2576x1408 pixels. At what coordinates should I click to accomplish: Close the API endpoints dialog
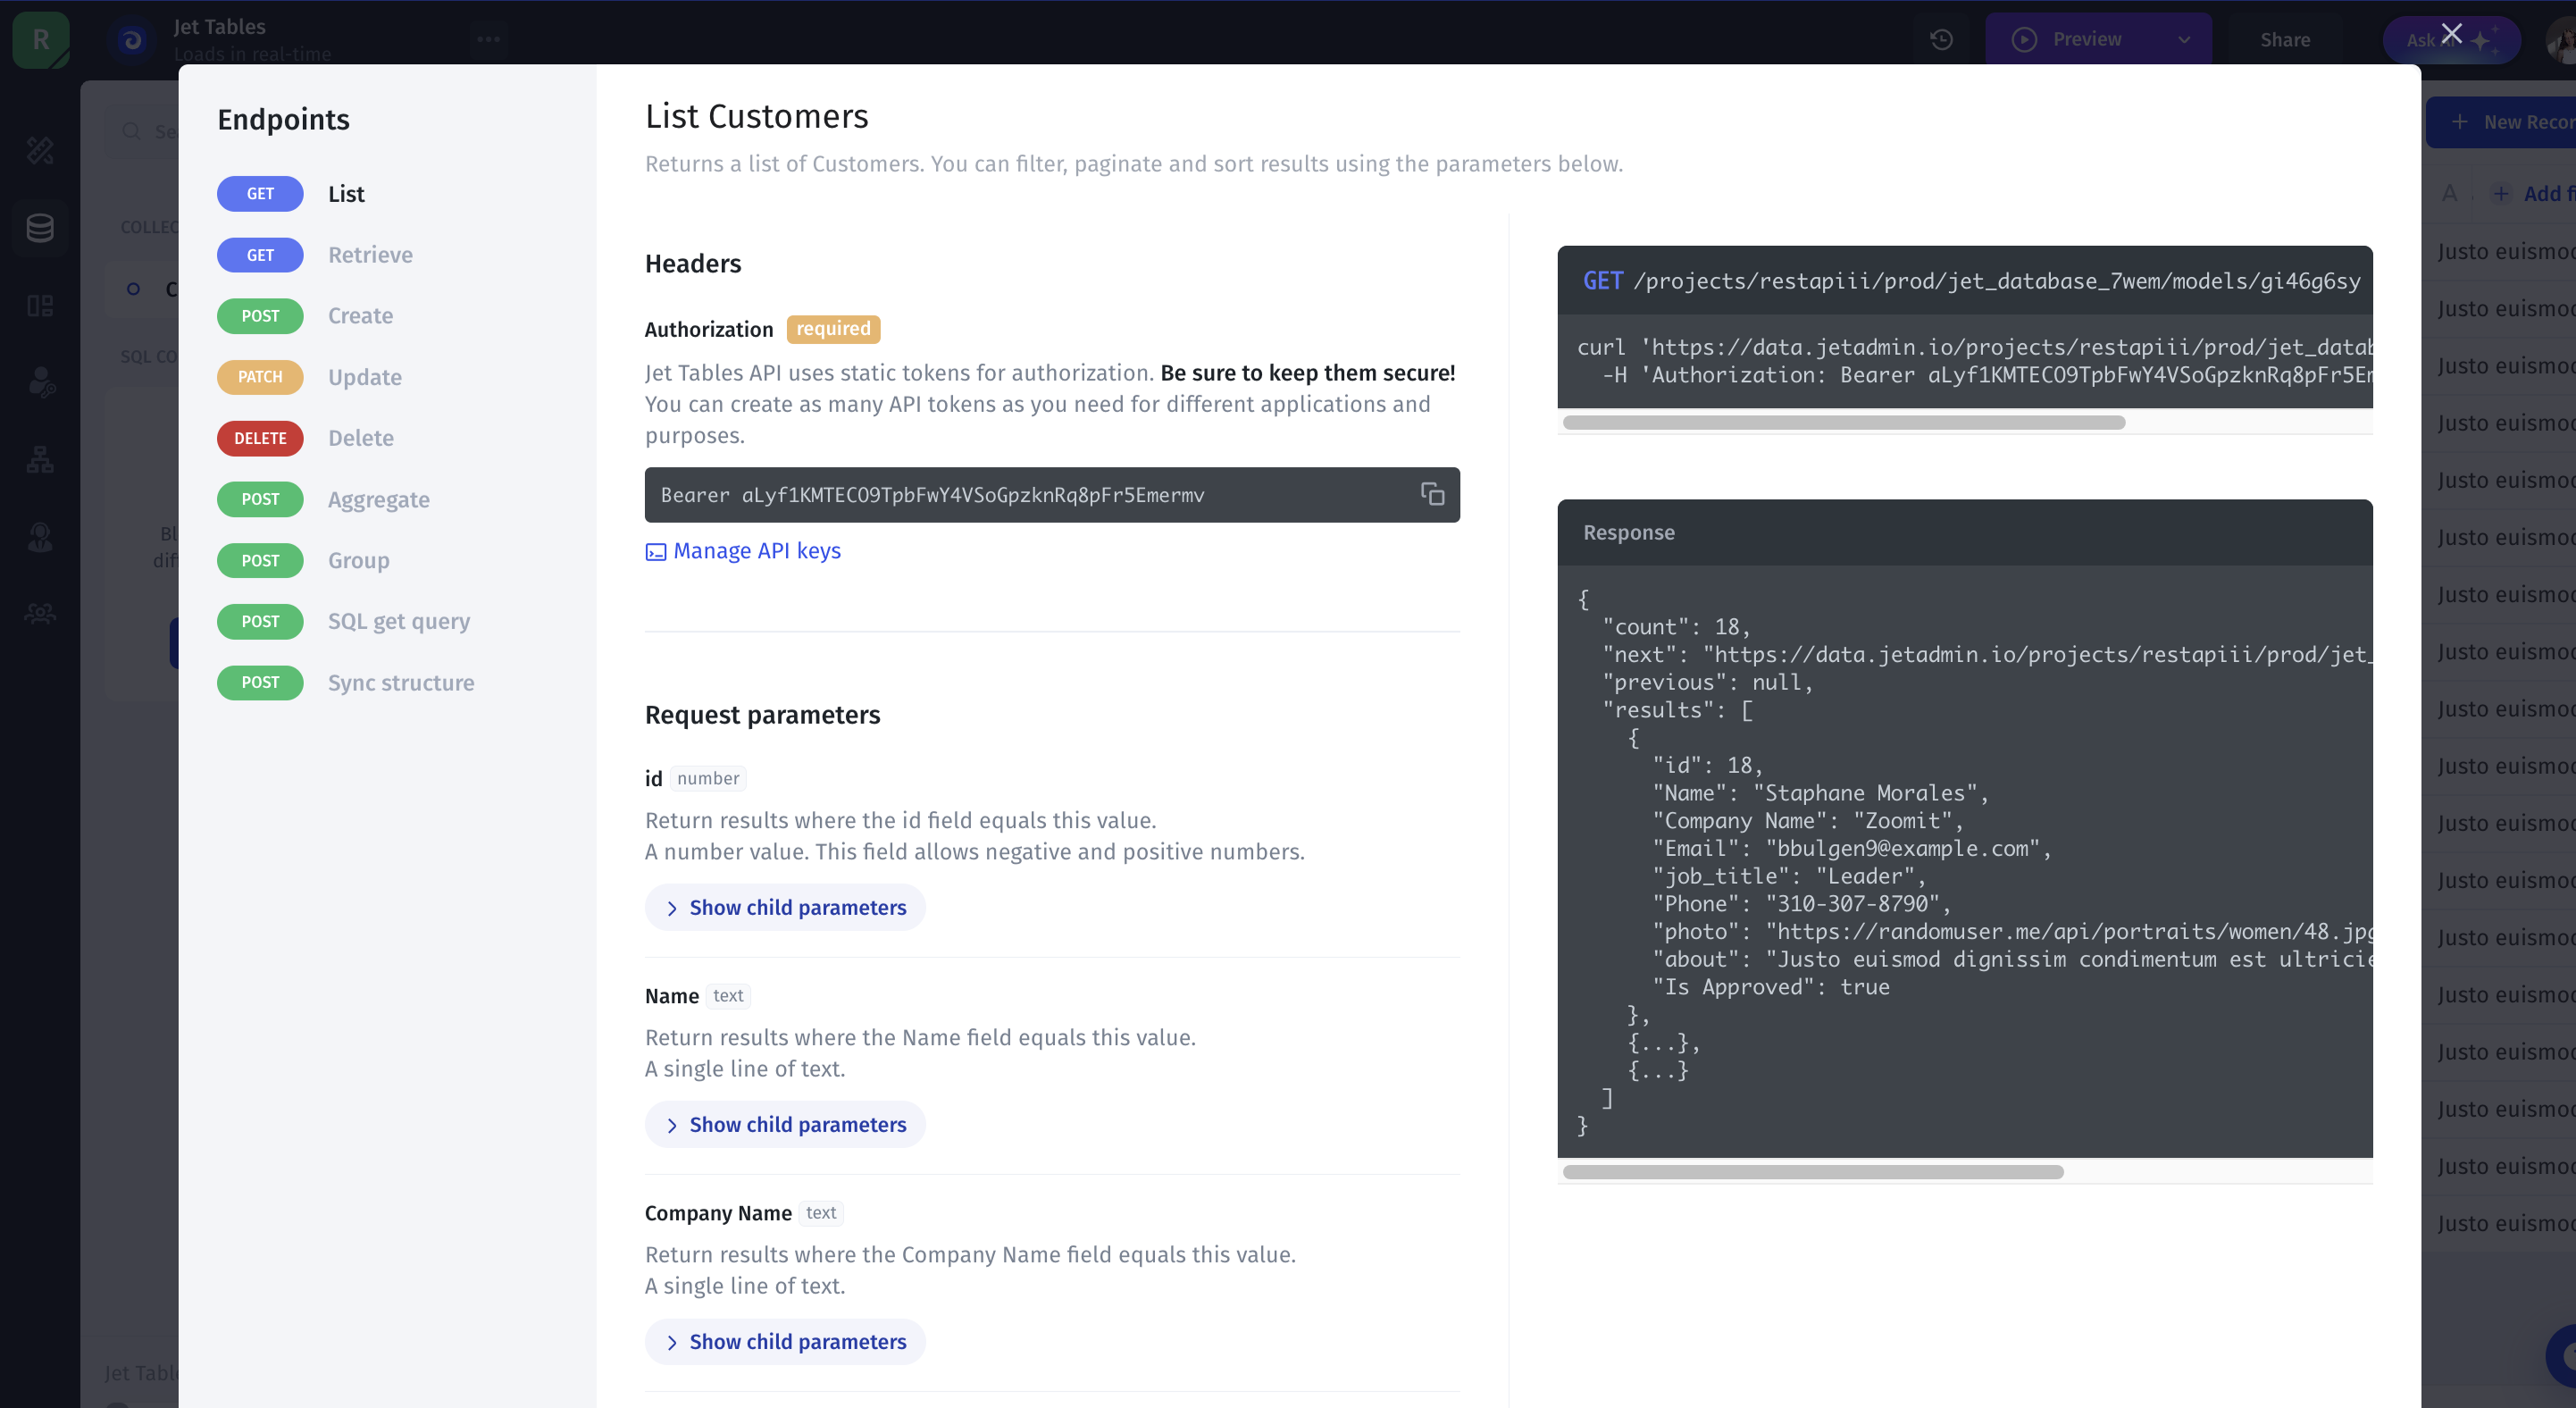click(2451, 34)
